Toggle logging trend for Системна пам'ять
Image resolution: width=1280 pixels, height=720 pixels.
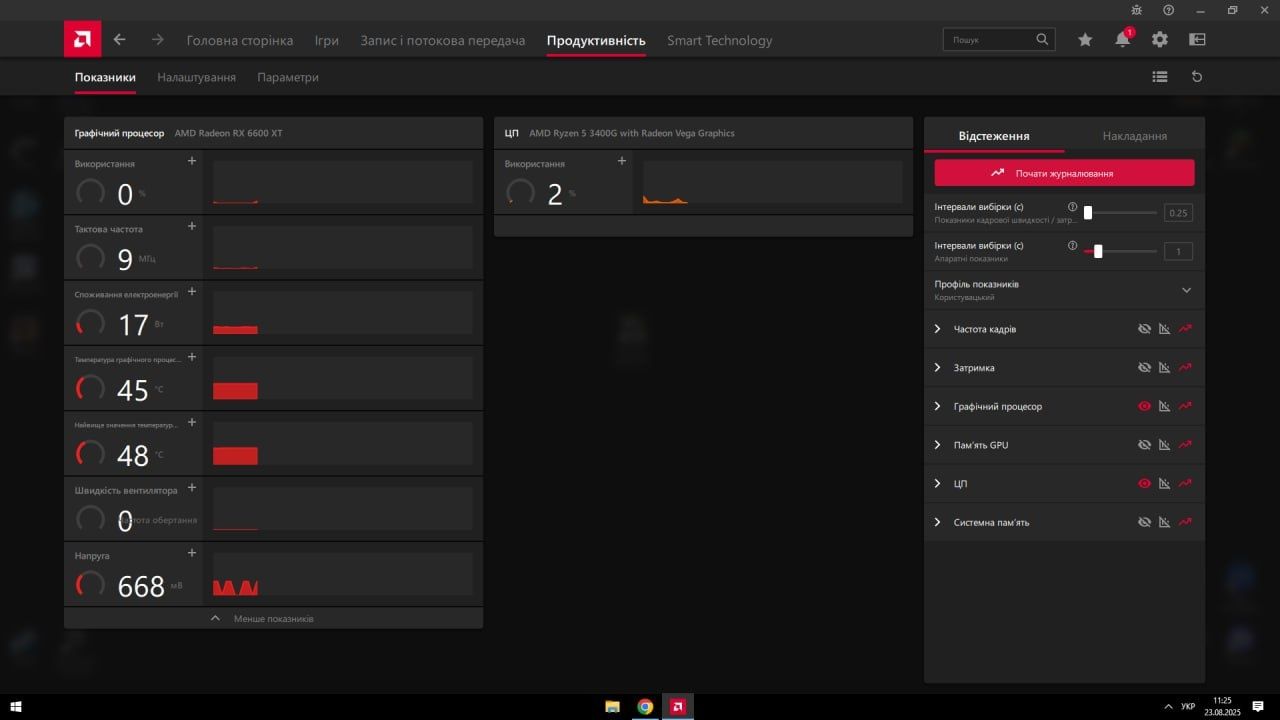1186,522
